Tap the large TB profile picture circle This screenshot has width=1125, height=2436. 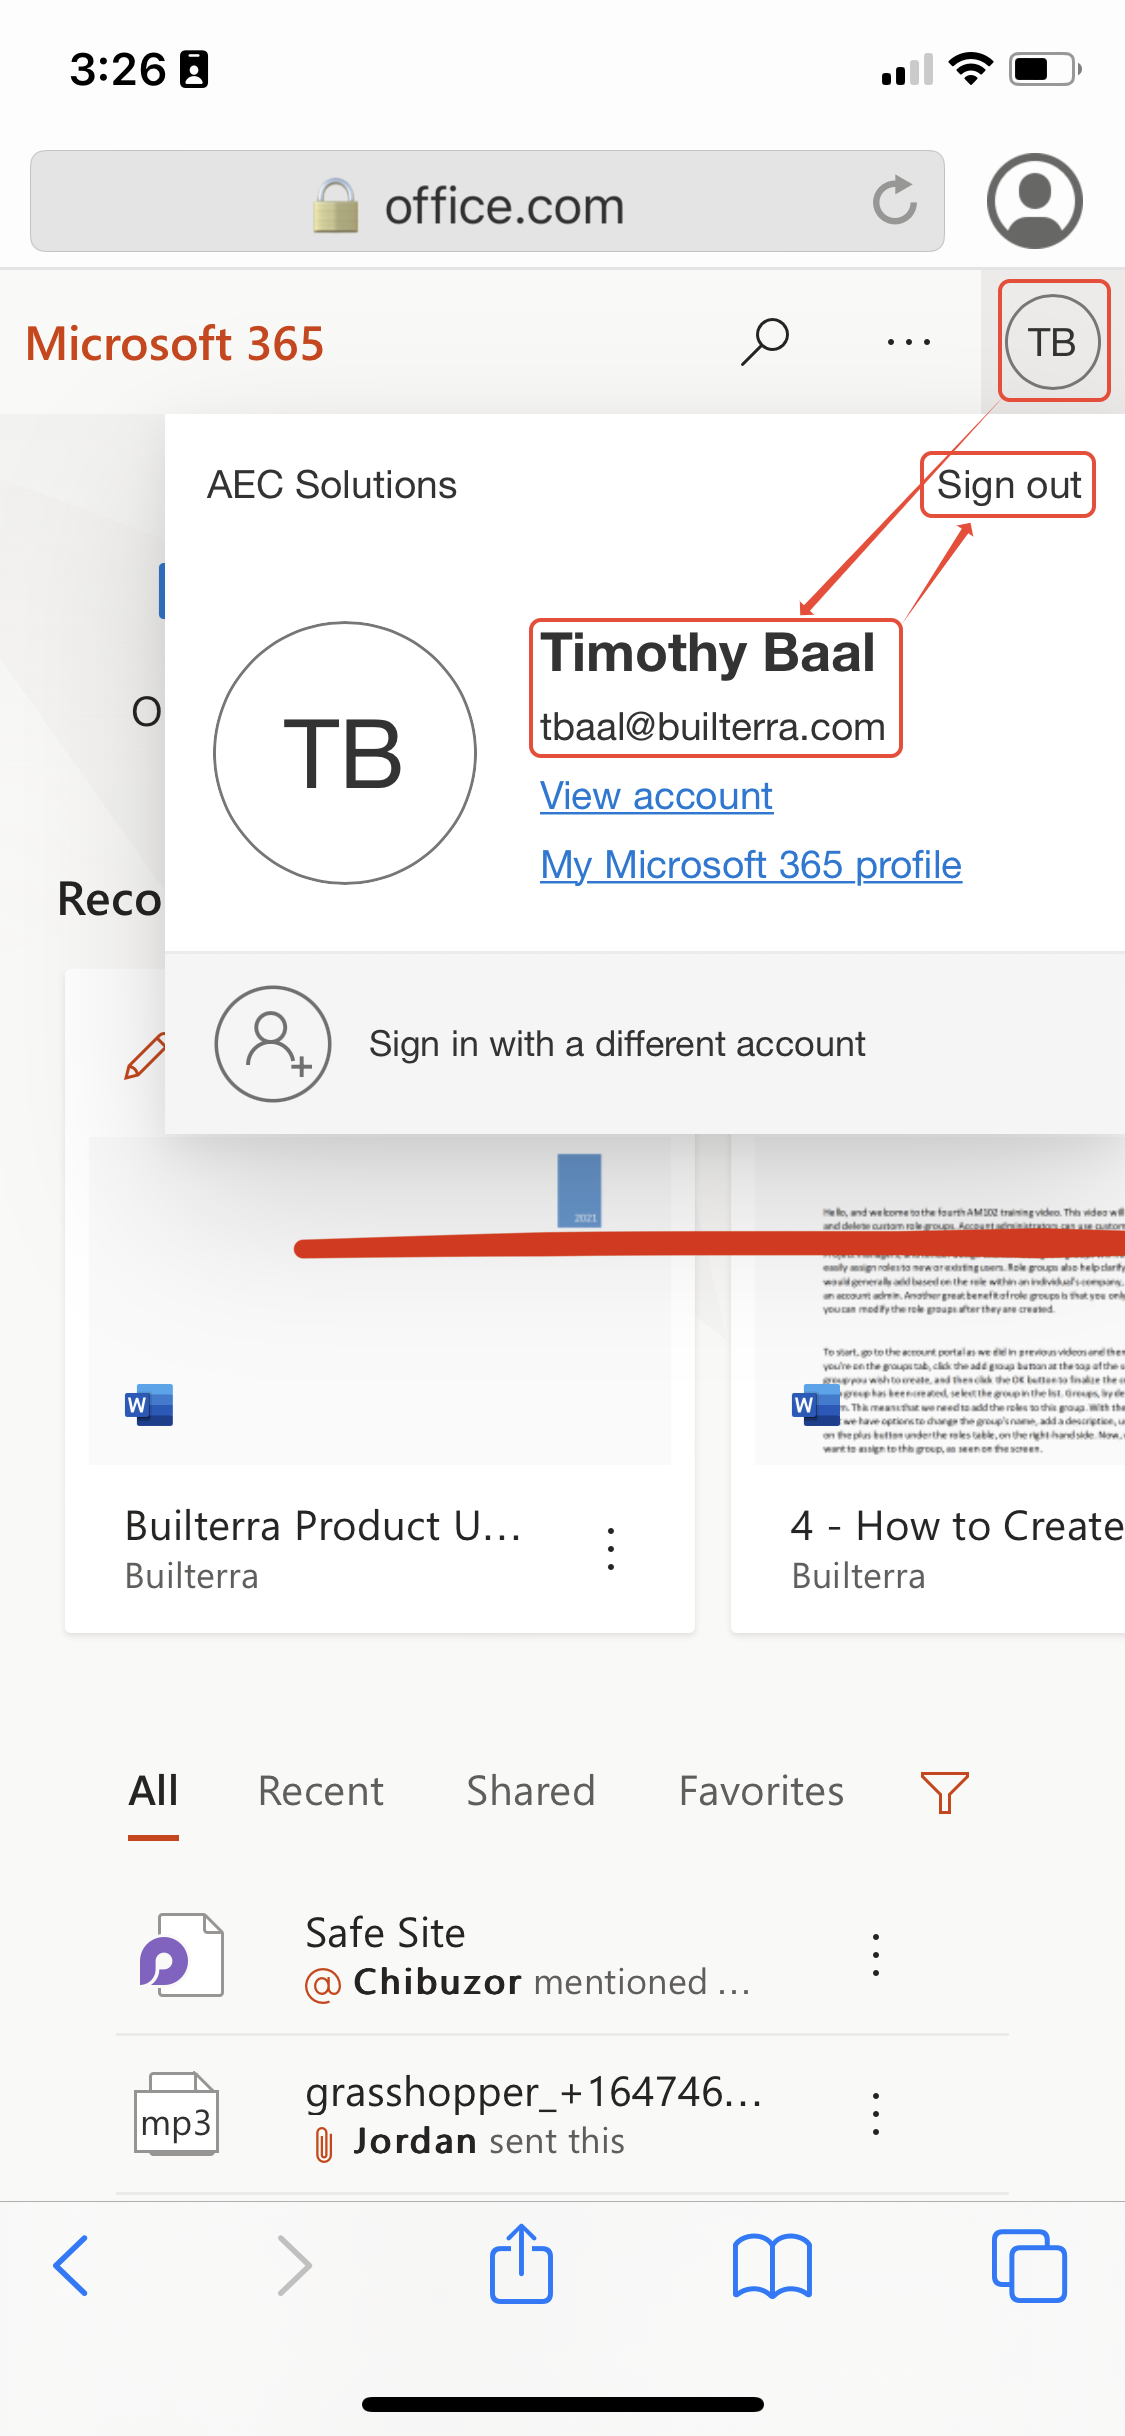point(345,753)
